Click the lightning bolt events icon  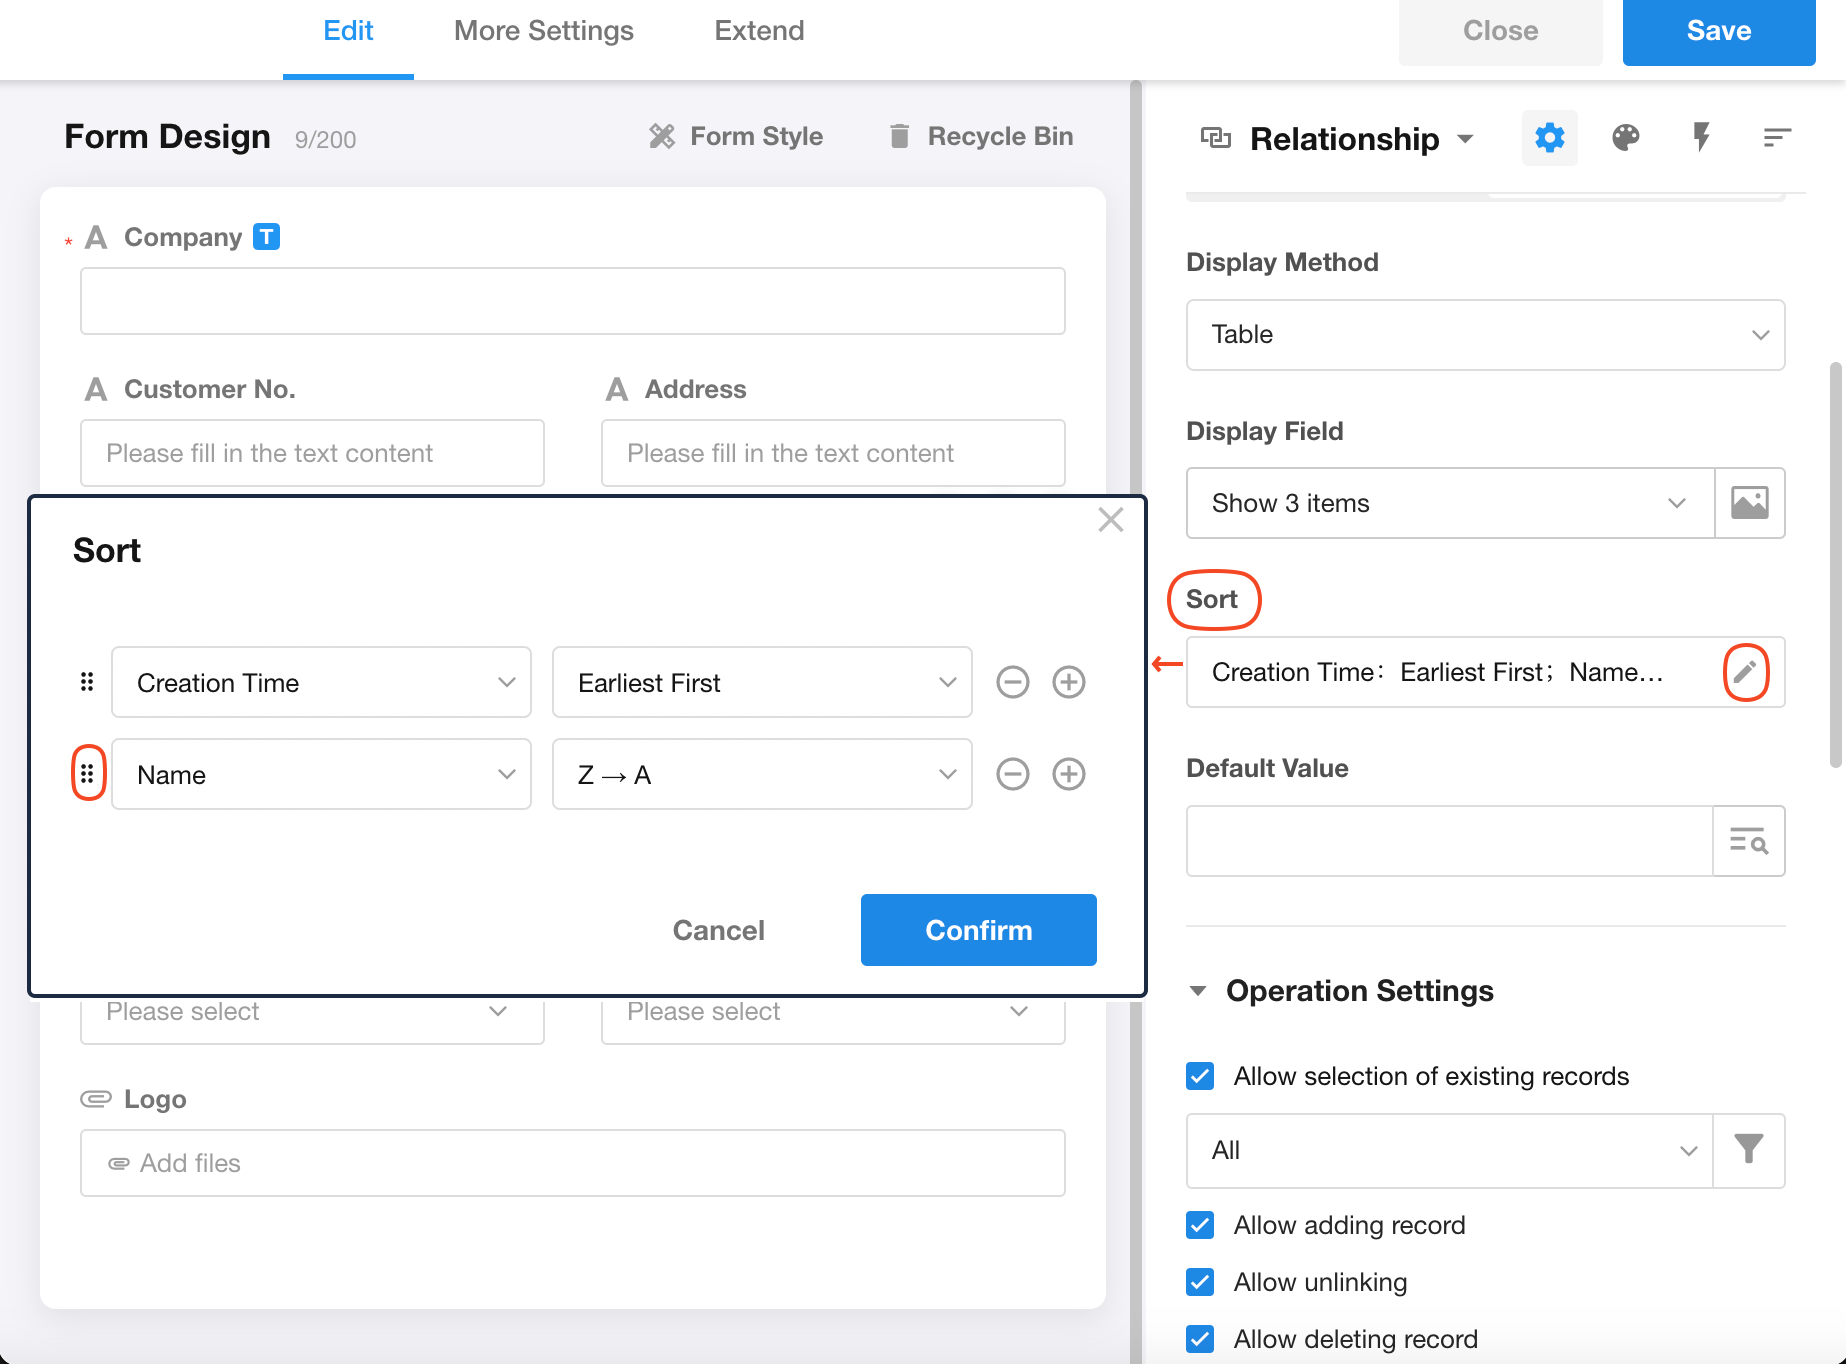[x=1700, y=138]
